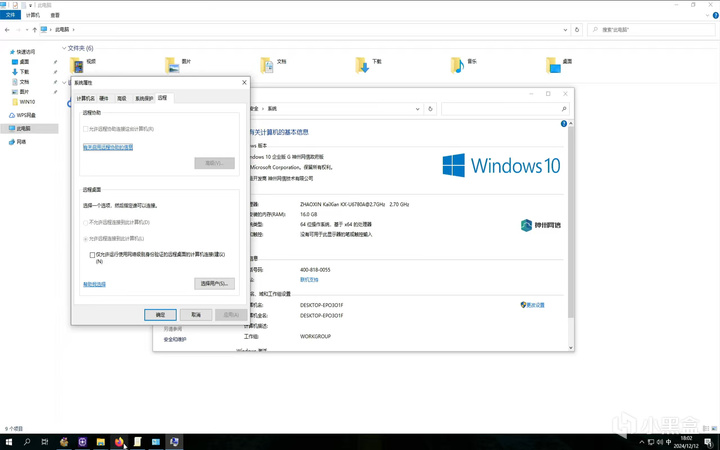
Task: Click the 搜索"此电脑" search field
Action: [x=651, y=30]
